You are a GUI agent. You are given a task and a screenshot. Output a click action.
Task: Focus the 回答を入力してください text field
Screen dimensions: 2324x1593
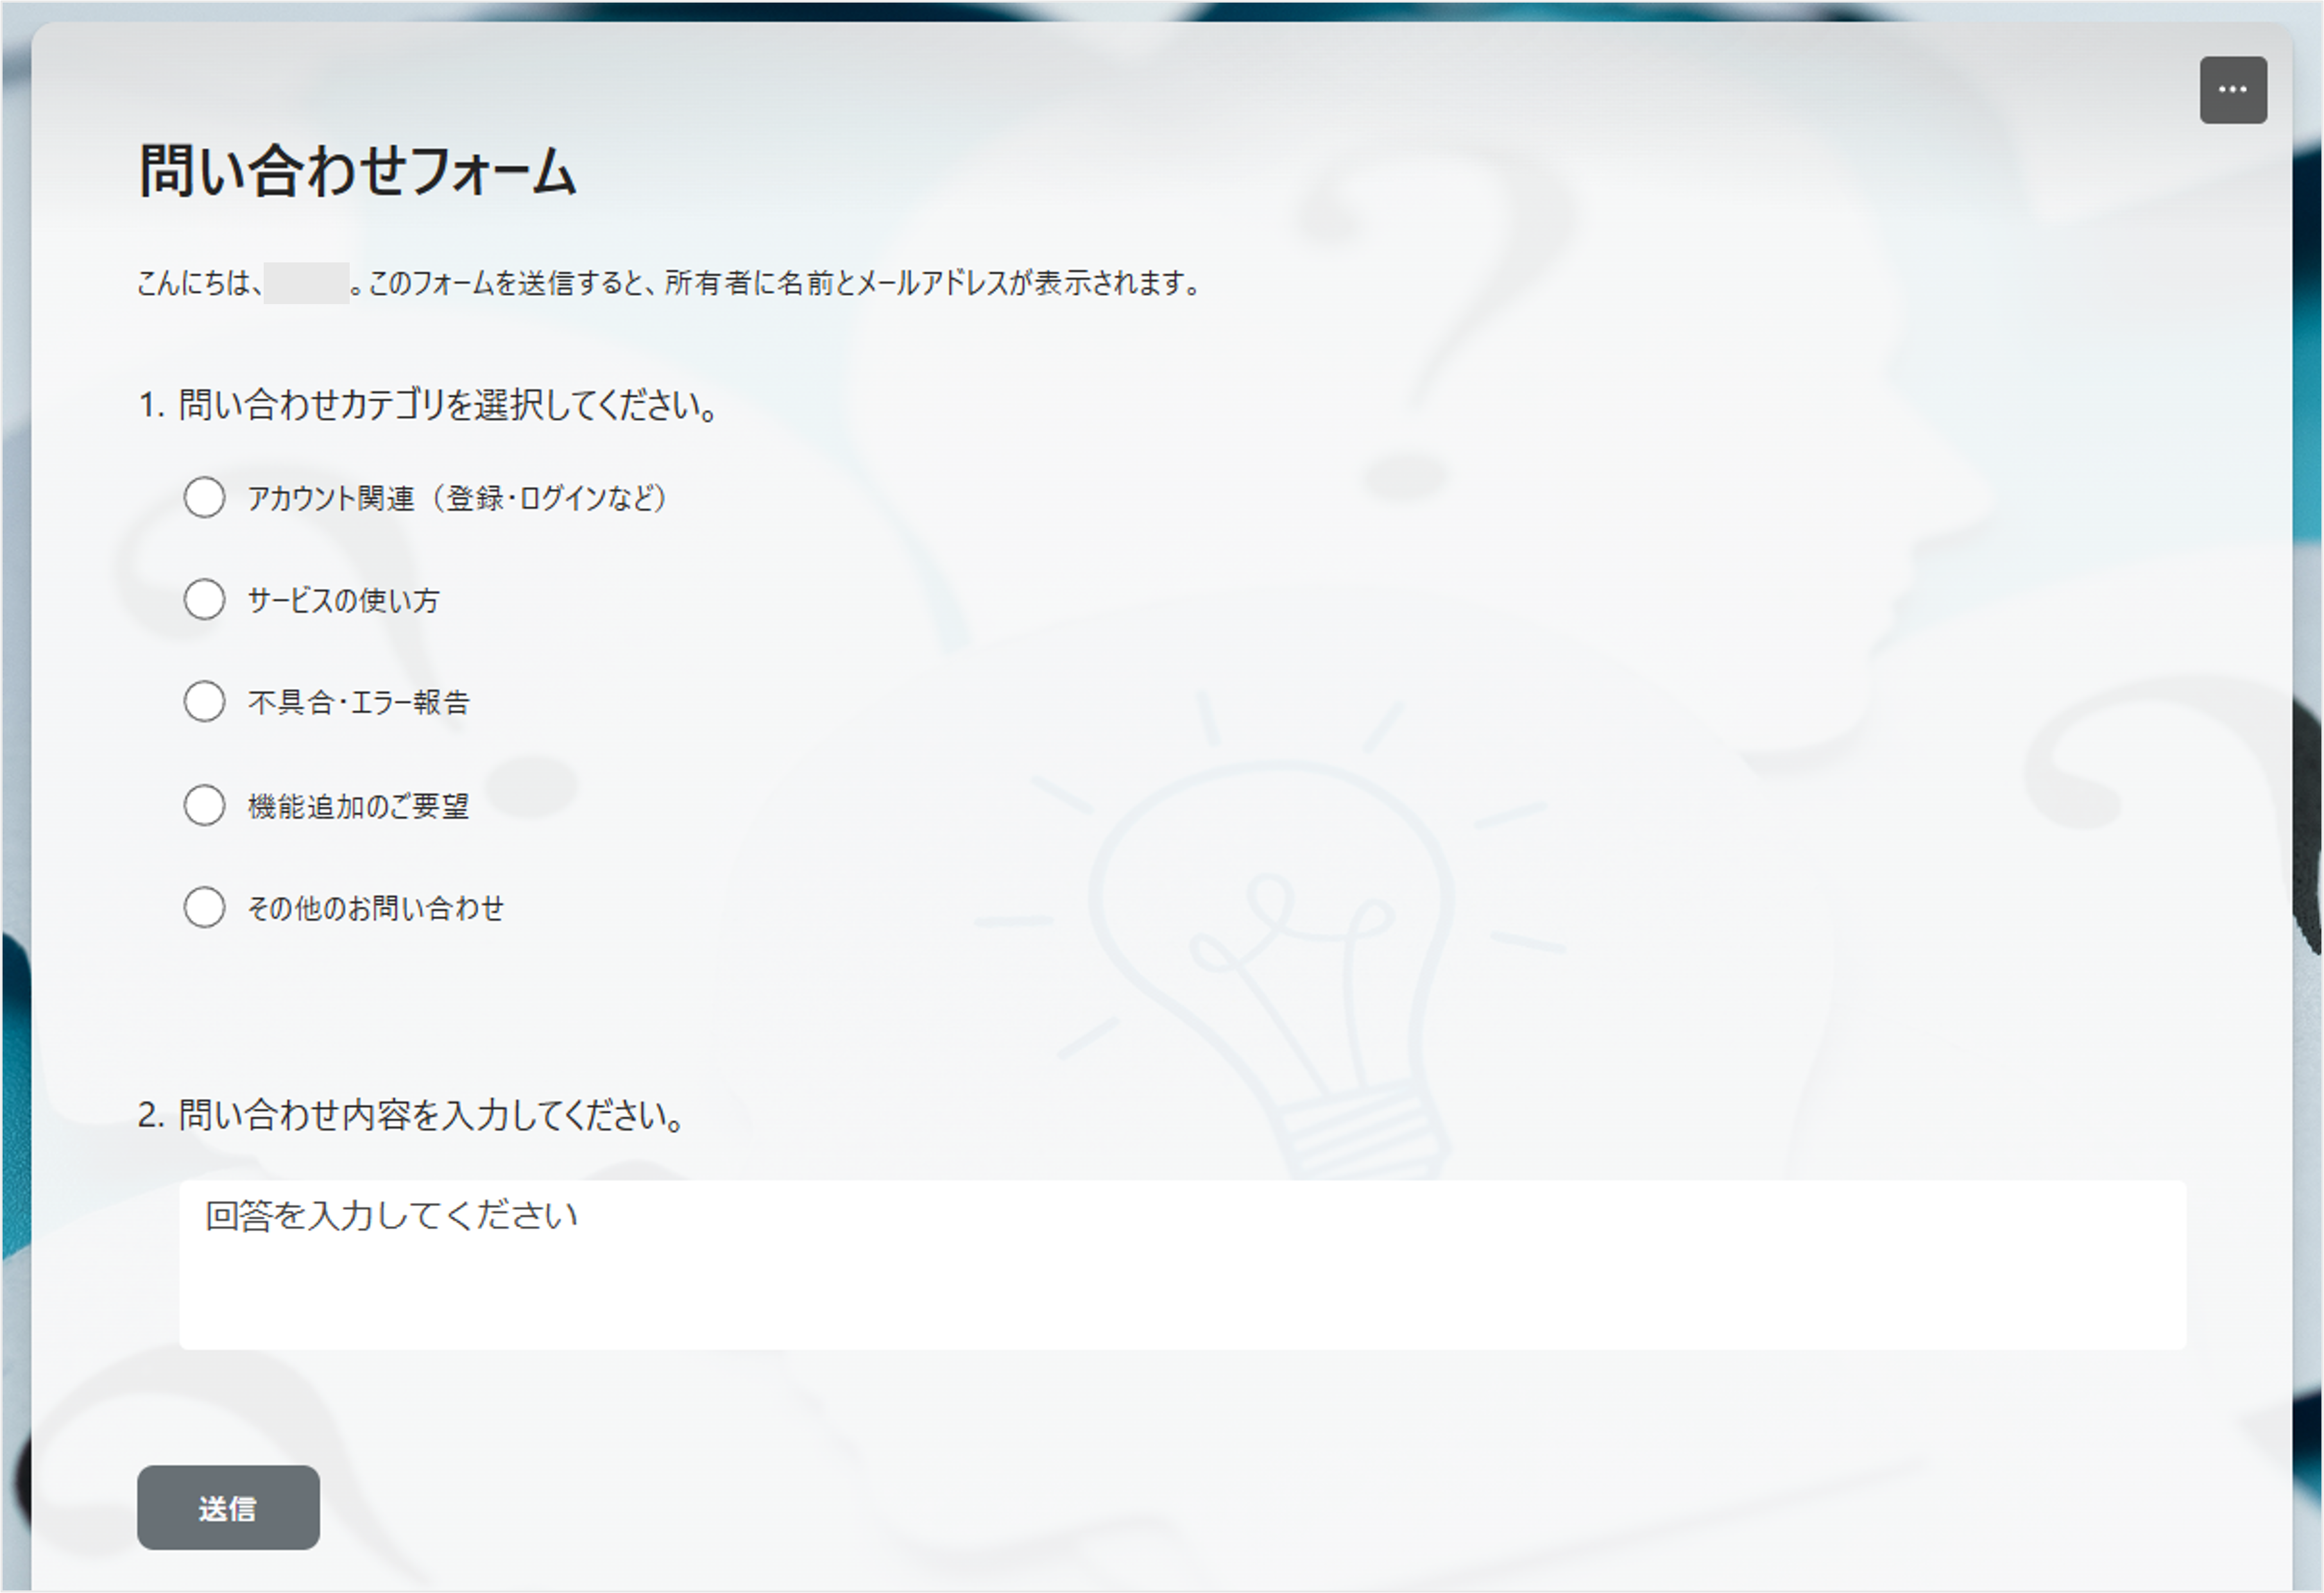(x=1182, y=1264)
